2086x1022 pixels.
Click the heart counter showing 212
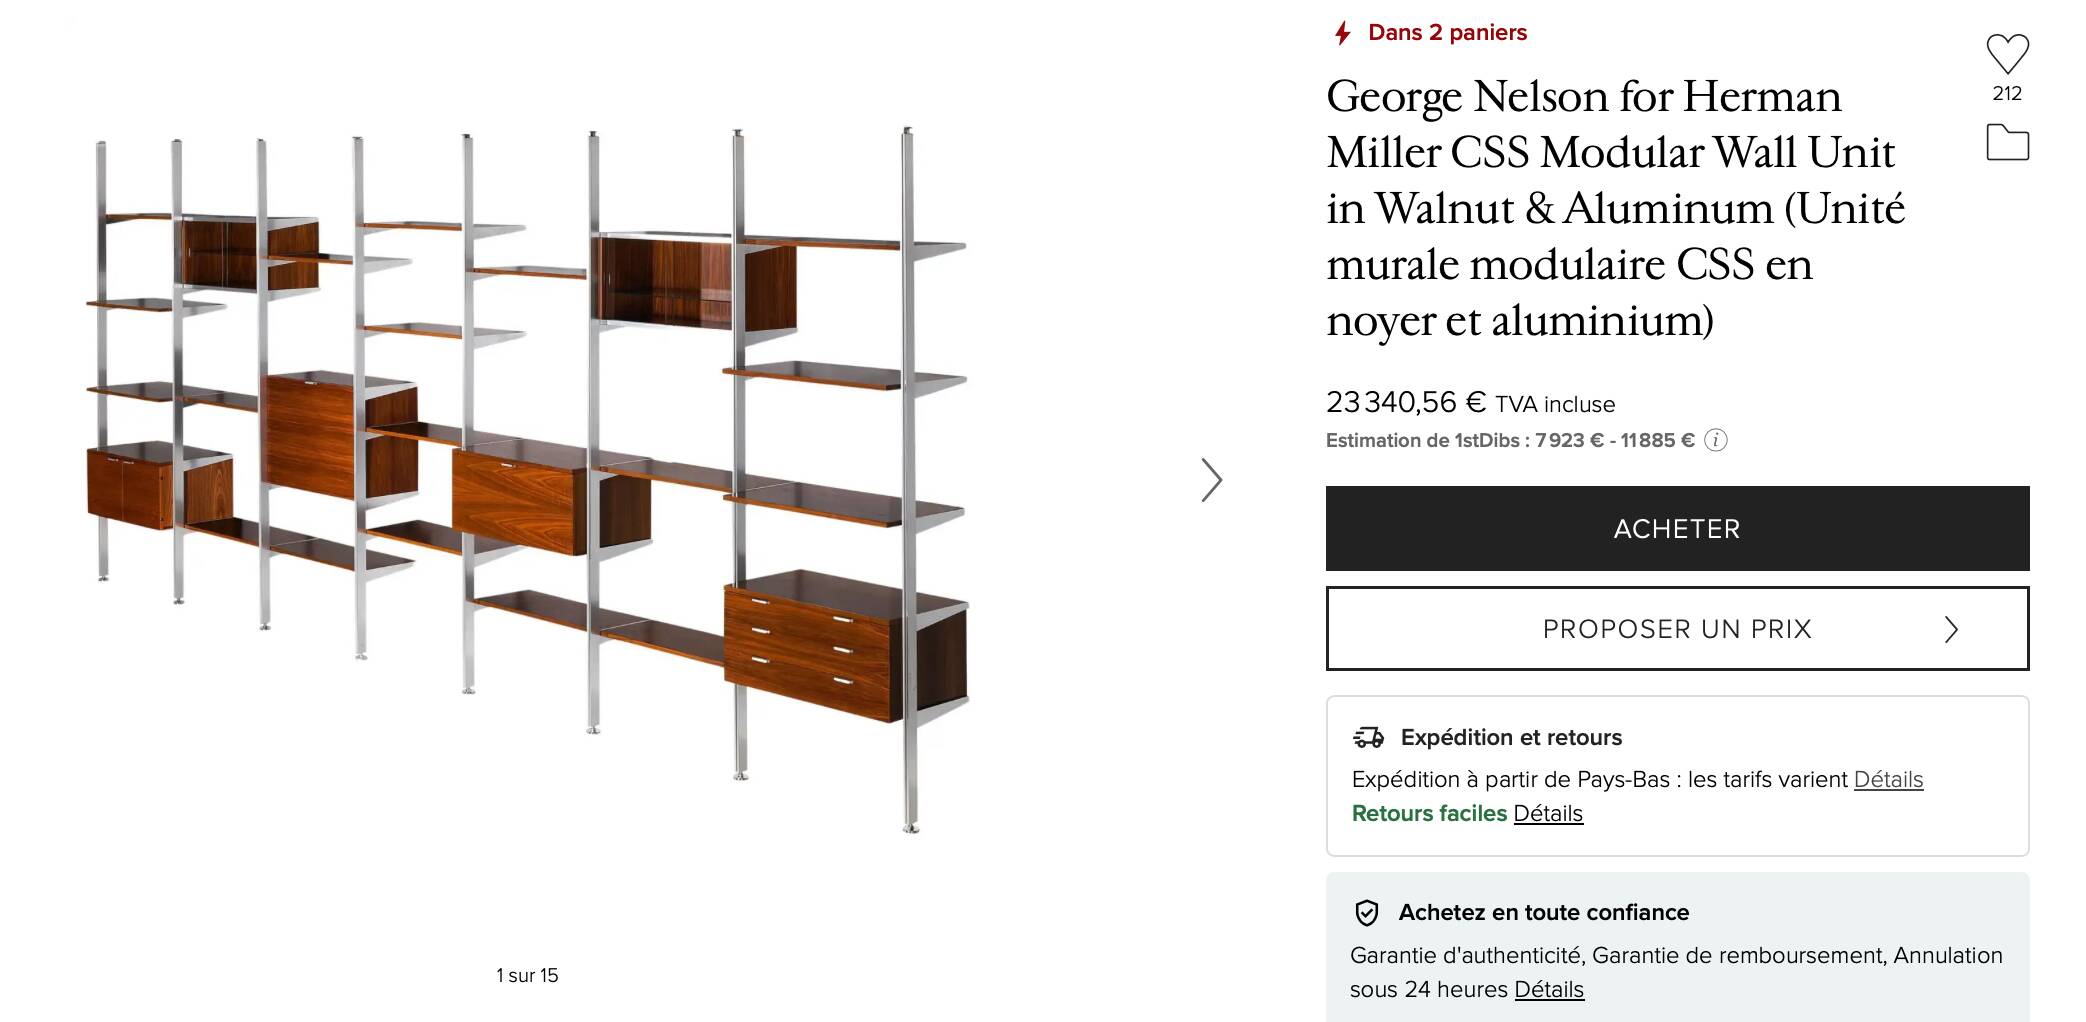pos(2007,94)
